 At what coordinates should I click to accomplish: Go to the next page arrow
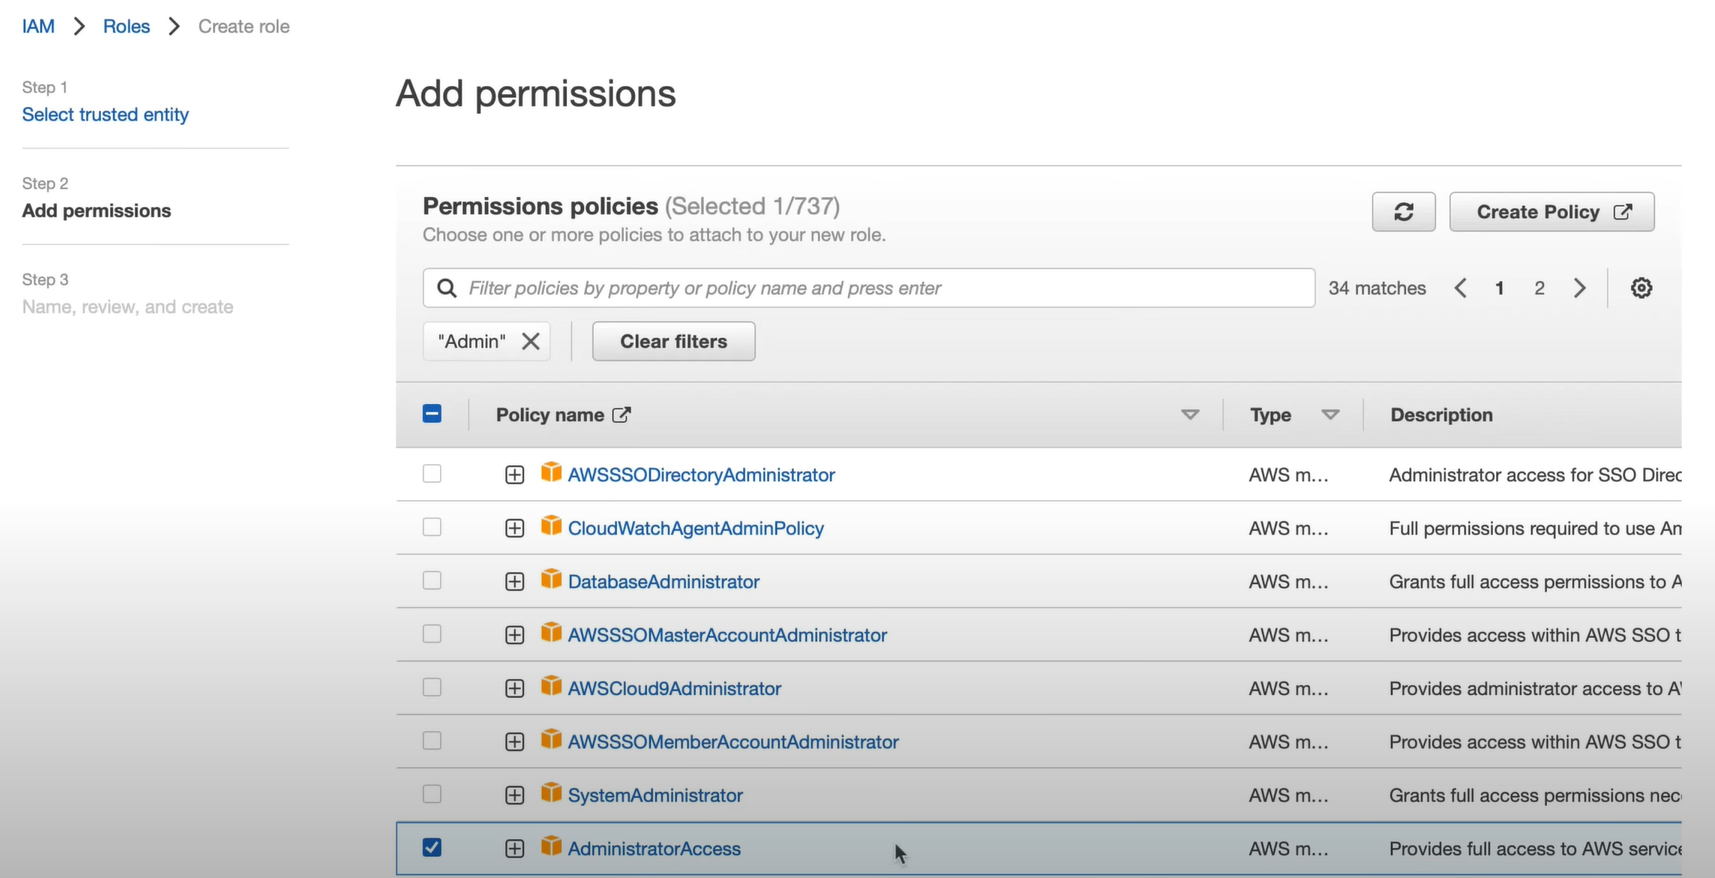coord(1579,288)
